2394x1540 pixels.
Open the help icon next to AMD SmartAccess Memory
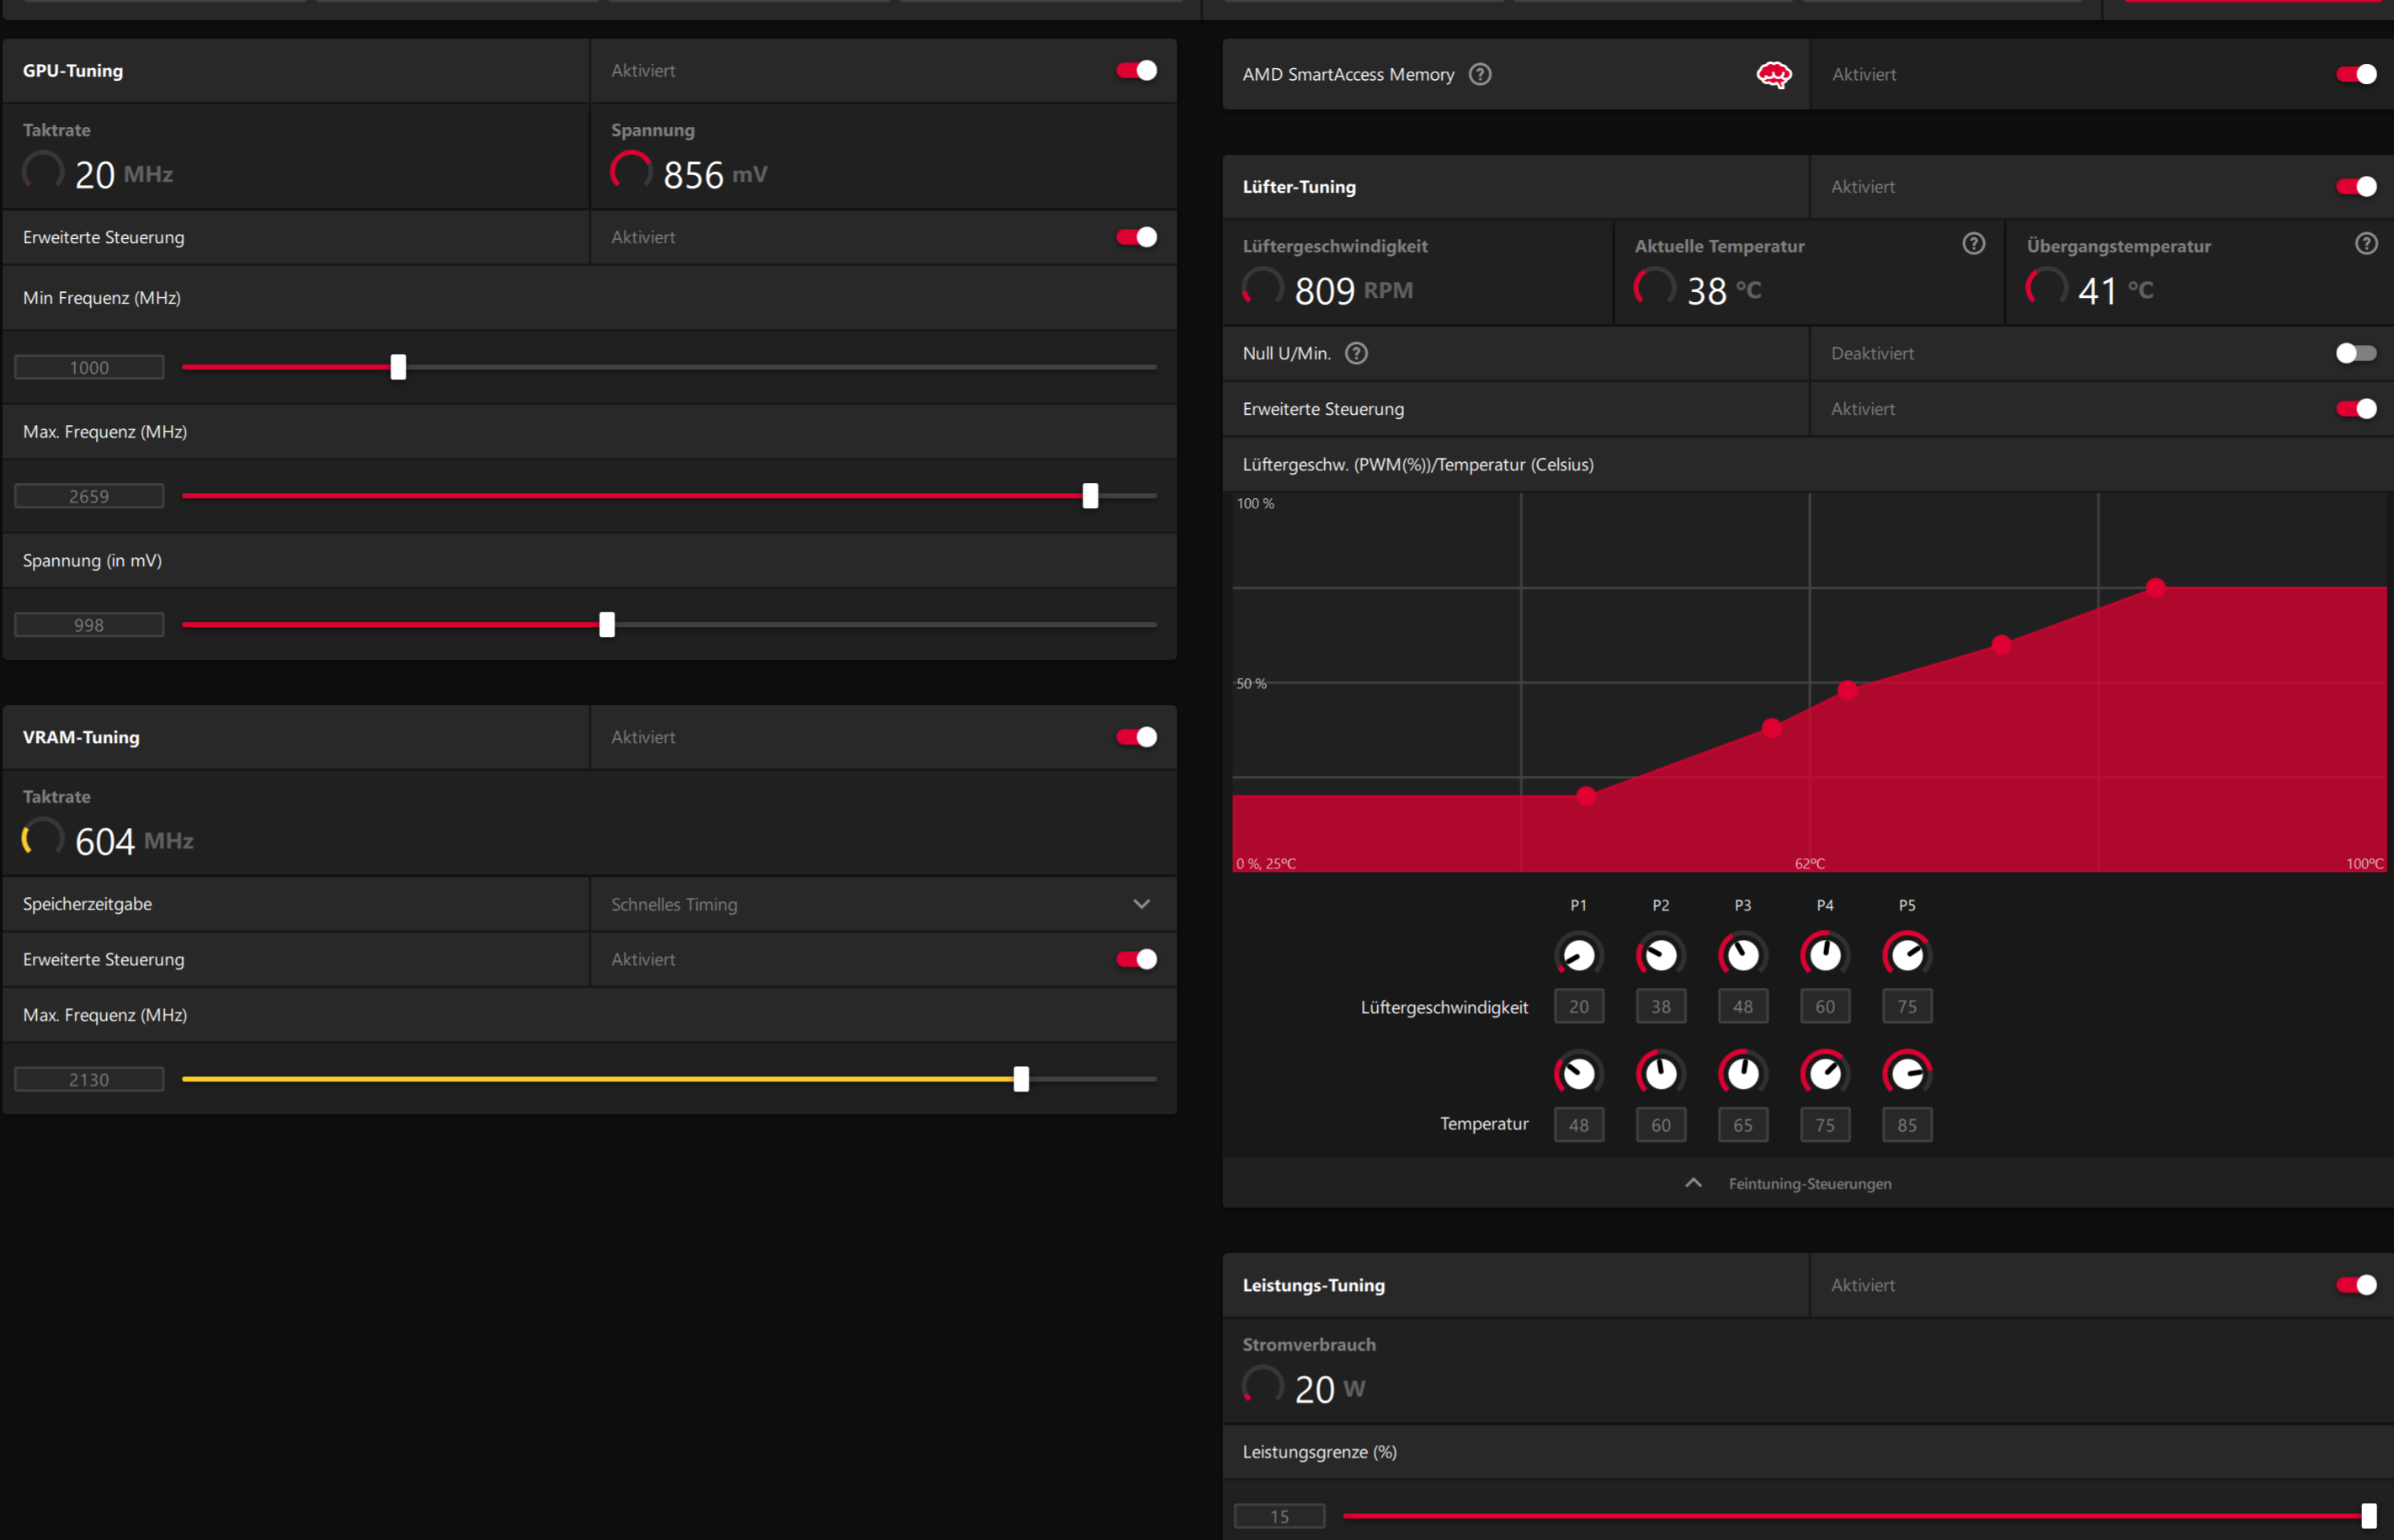click(x=1480, y=73)
